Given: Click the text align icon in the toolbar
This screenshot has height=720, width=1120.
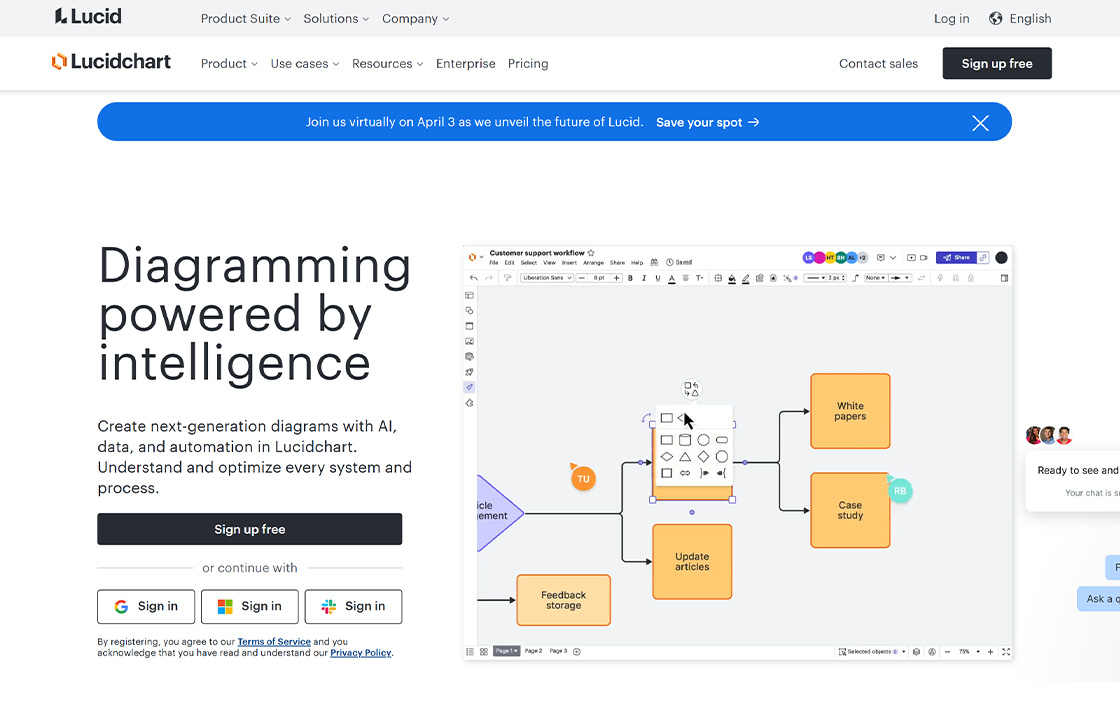Looking at the screenshot, I should click(x=686, y=278).
